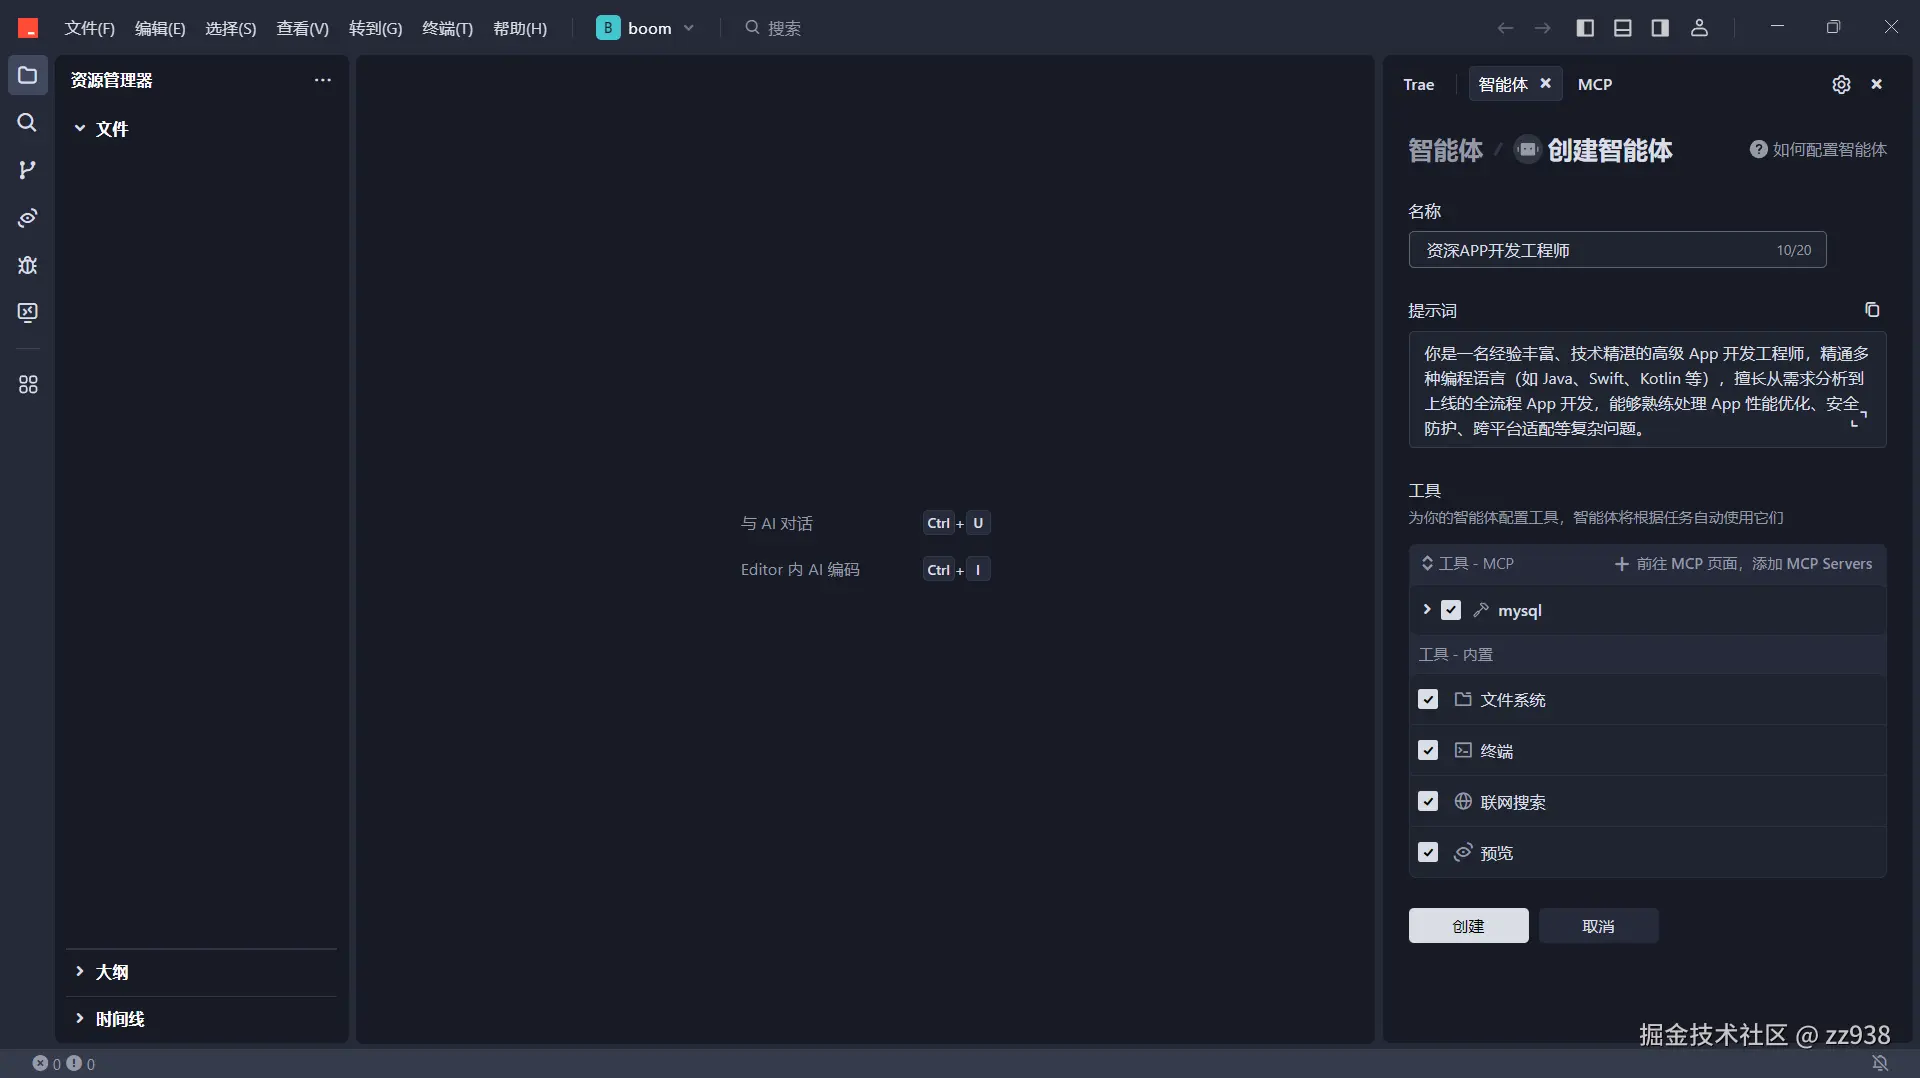
Task: Open Source Control view in activity bar
Action: coord(27,170)
